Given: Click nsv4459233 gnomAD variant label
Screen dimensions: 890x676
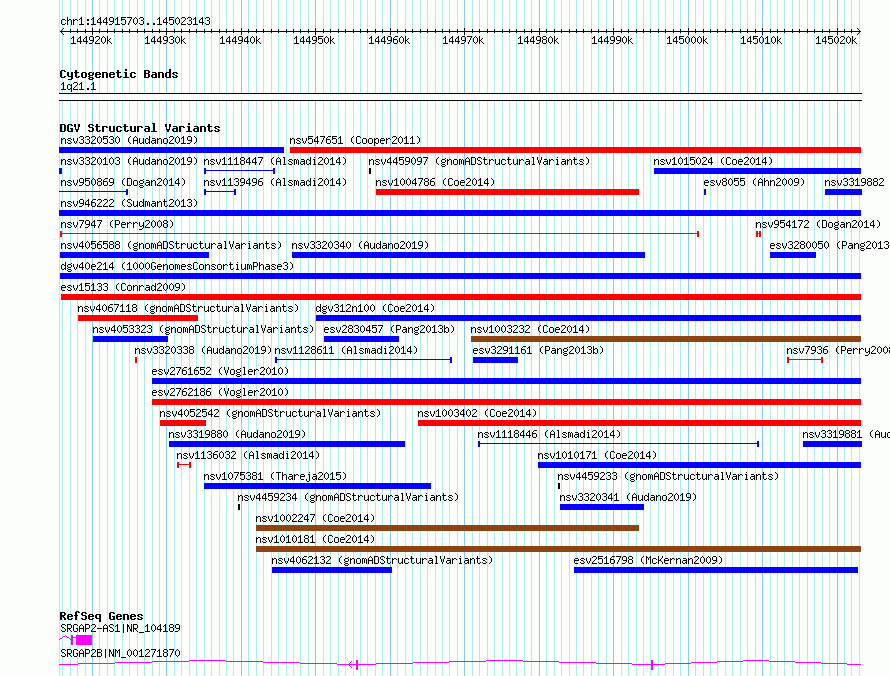Looking at the screenshot, I should (x=668, y=476).
